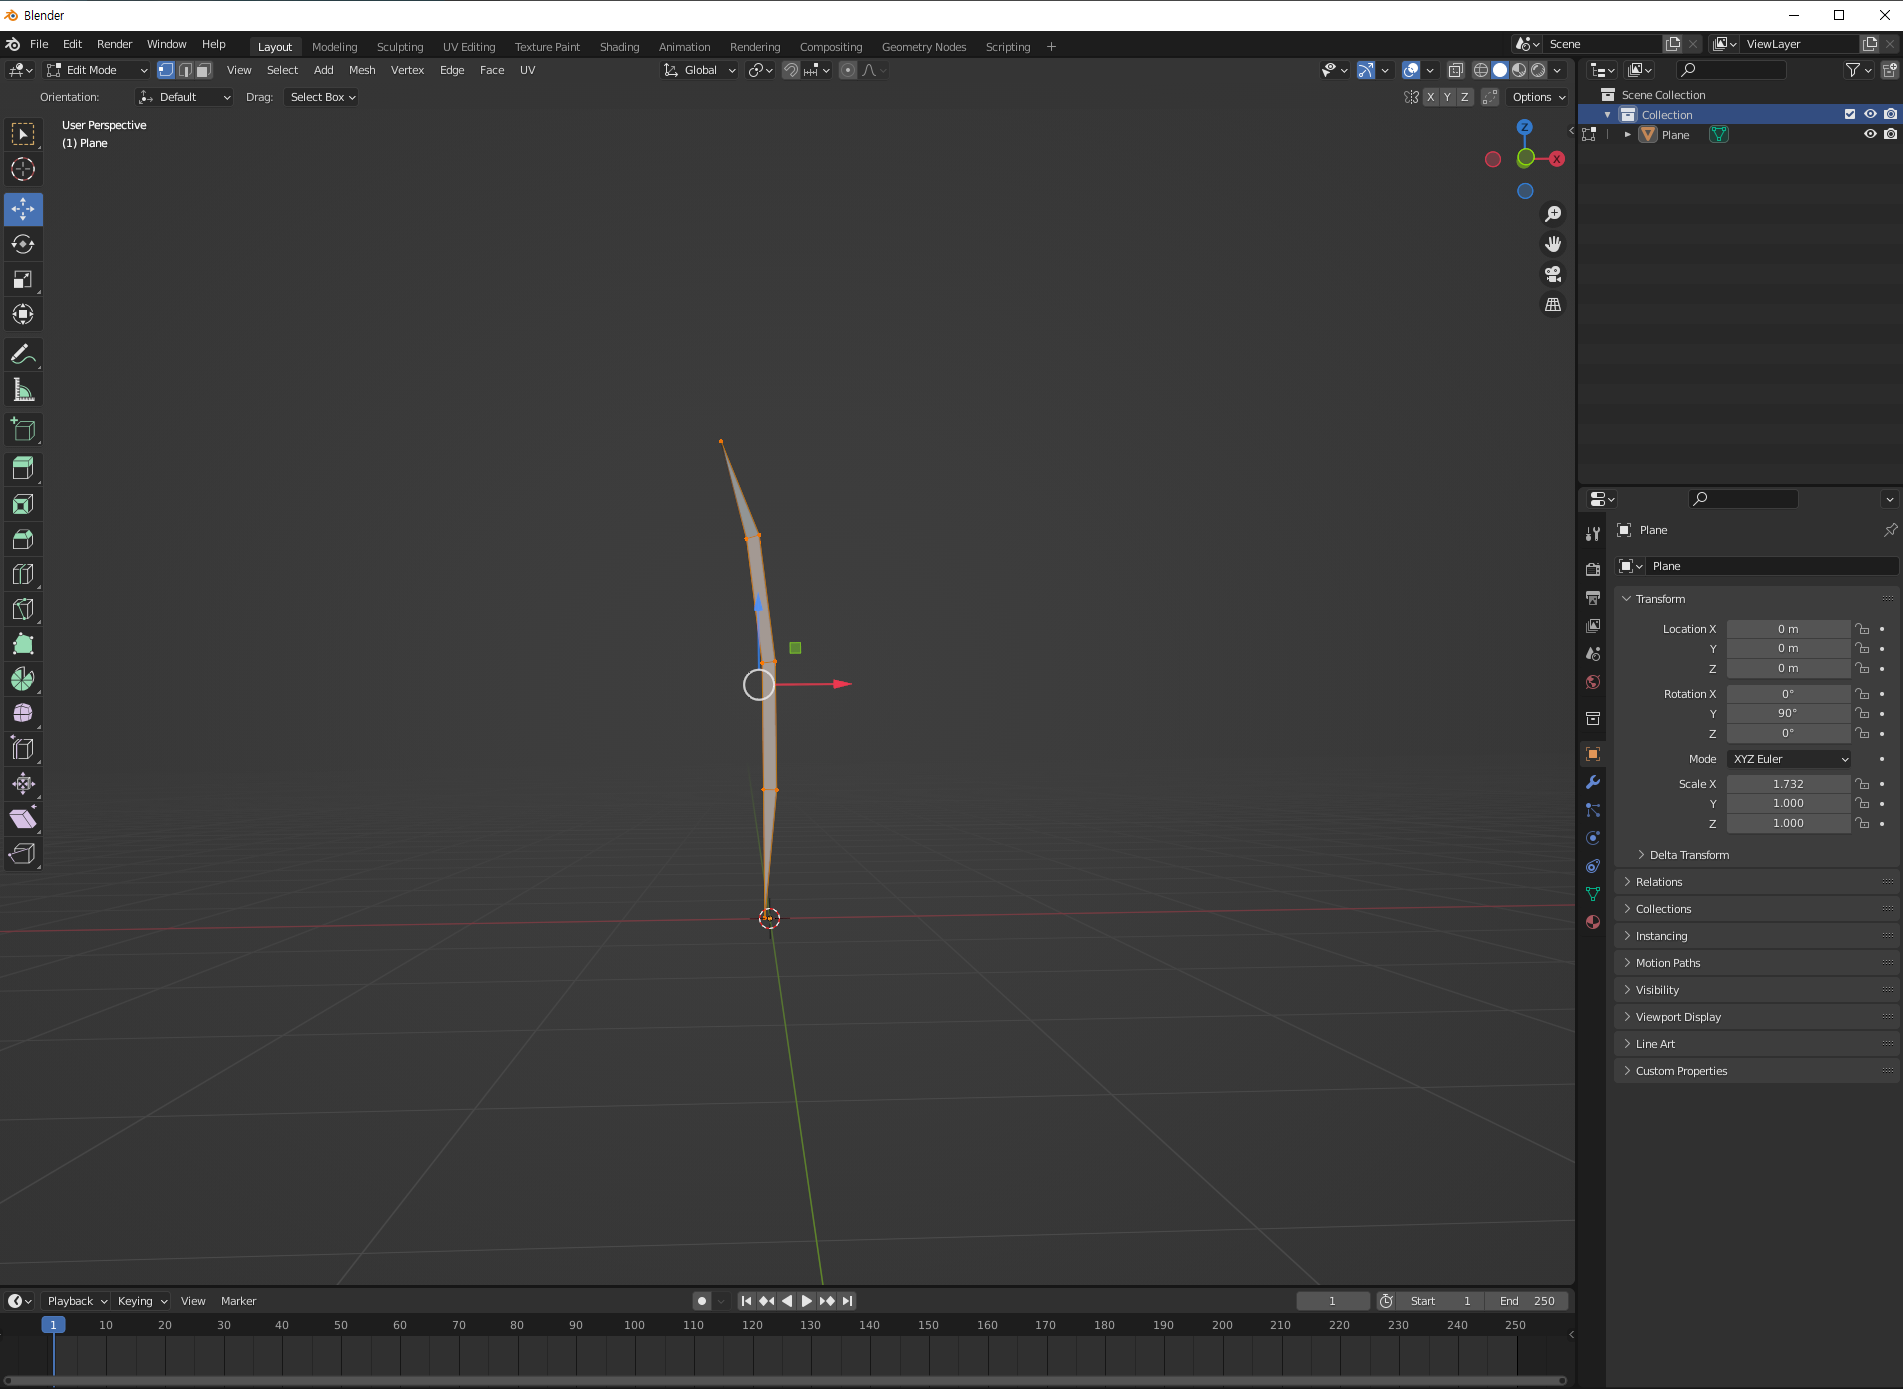This screenshot has height=1389, width=1903.
Task: Switch to Geometry Nodes workspace tab
Action: pos(924,47)
